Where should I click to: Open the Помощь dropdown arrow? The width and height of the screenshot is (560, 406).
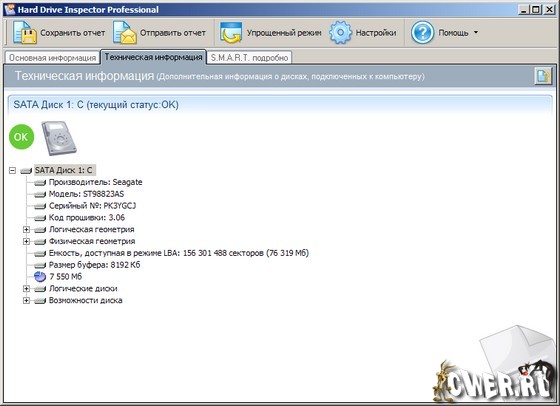[x=476, y=32]
